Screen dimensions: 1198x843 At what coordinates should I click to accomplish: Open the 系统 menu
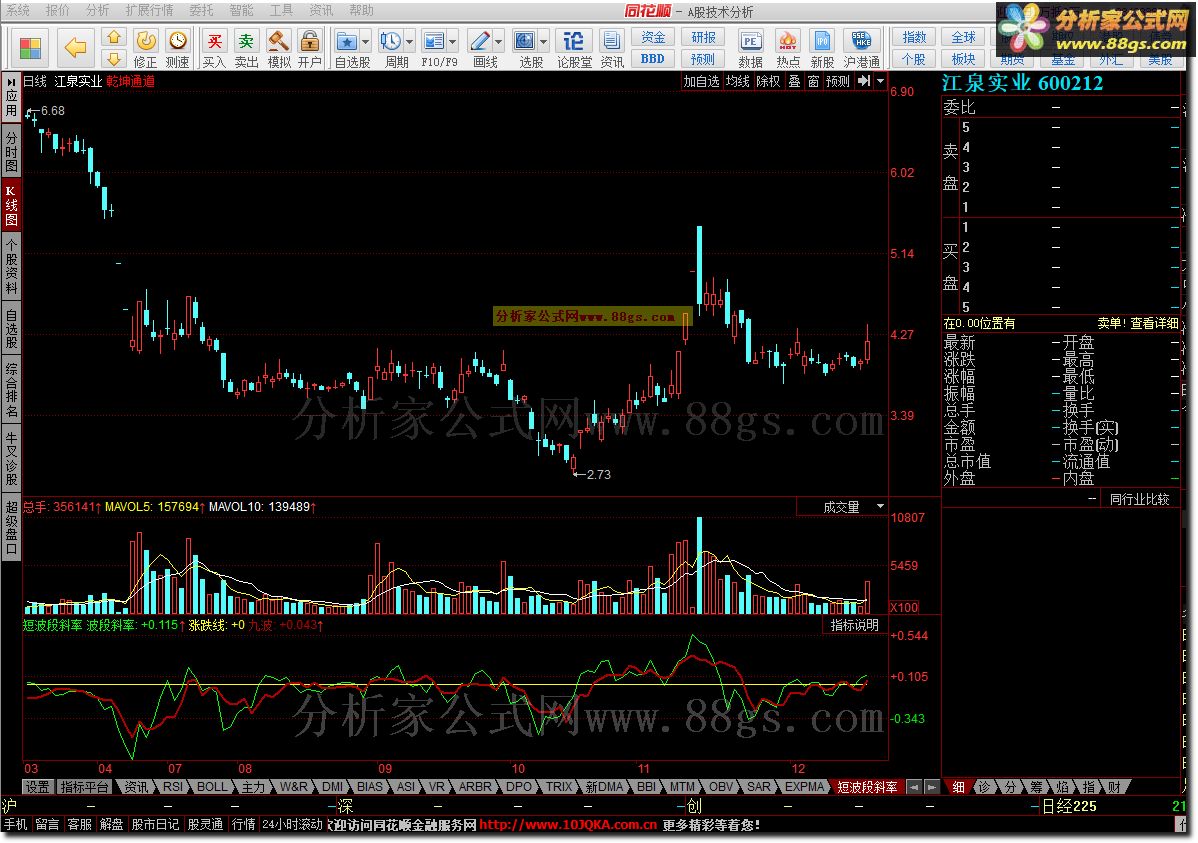(18, 10)
